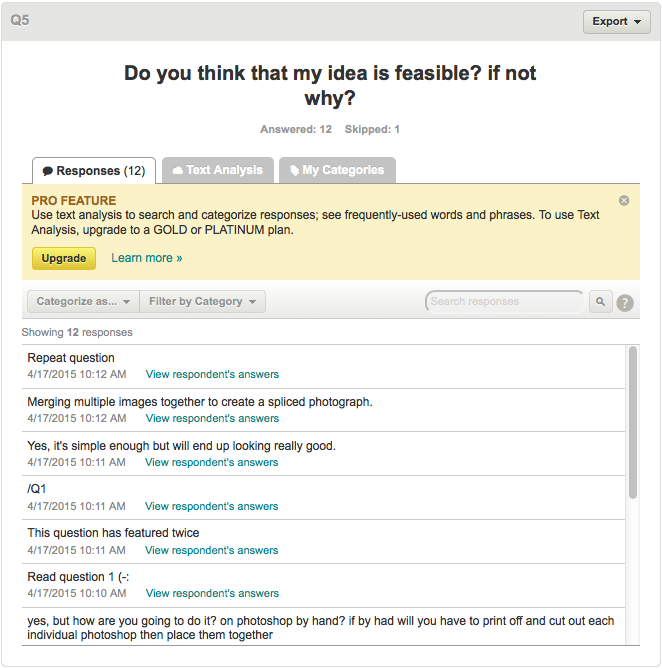This screenshot has height=669, width=662.
Task: Follow the Learn more link
Action: 147,258
